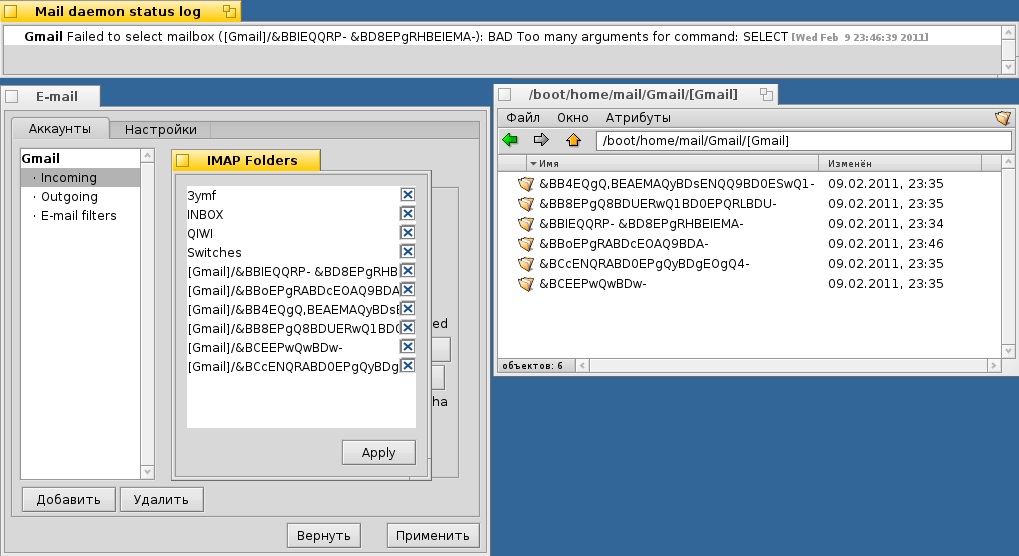Select file name &BCEEPwQwBDw- in Tracker
Image resolution: width=1019 pixels, height=556 pixels.
point(593,284)
